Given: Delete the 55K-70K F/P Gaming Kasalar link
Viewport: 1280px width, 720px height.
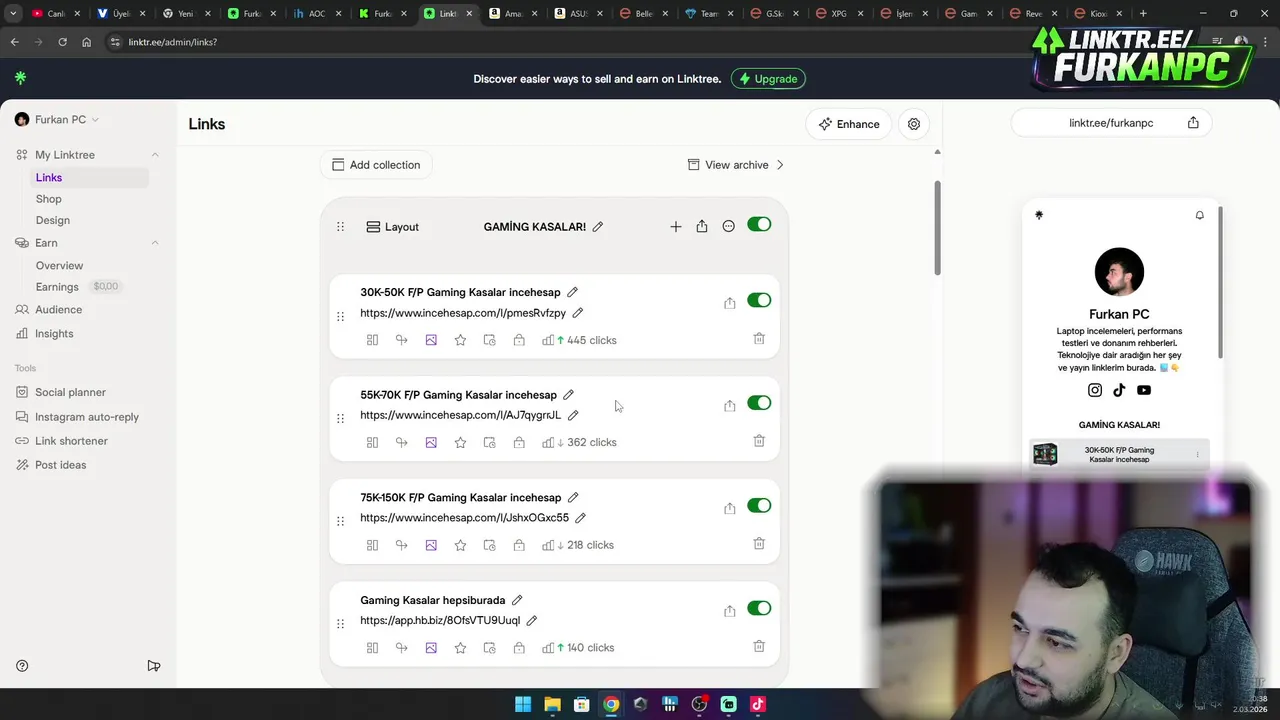Looking at the screenshot, I should [x=759, y=441].
